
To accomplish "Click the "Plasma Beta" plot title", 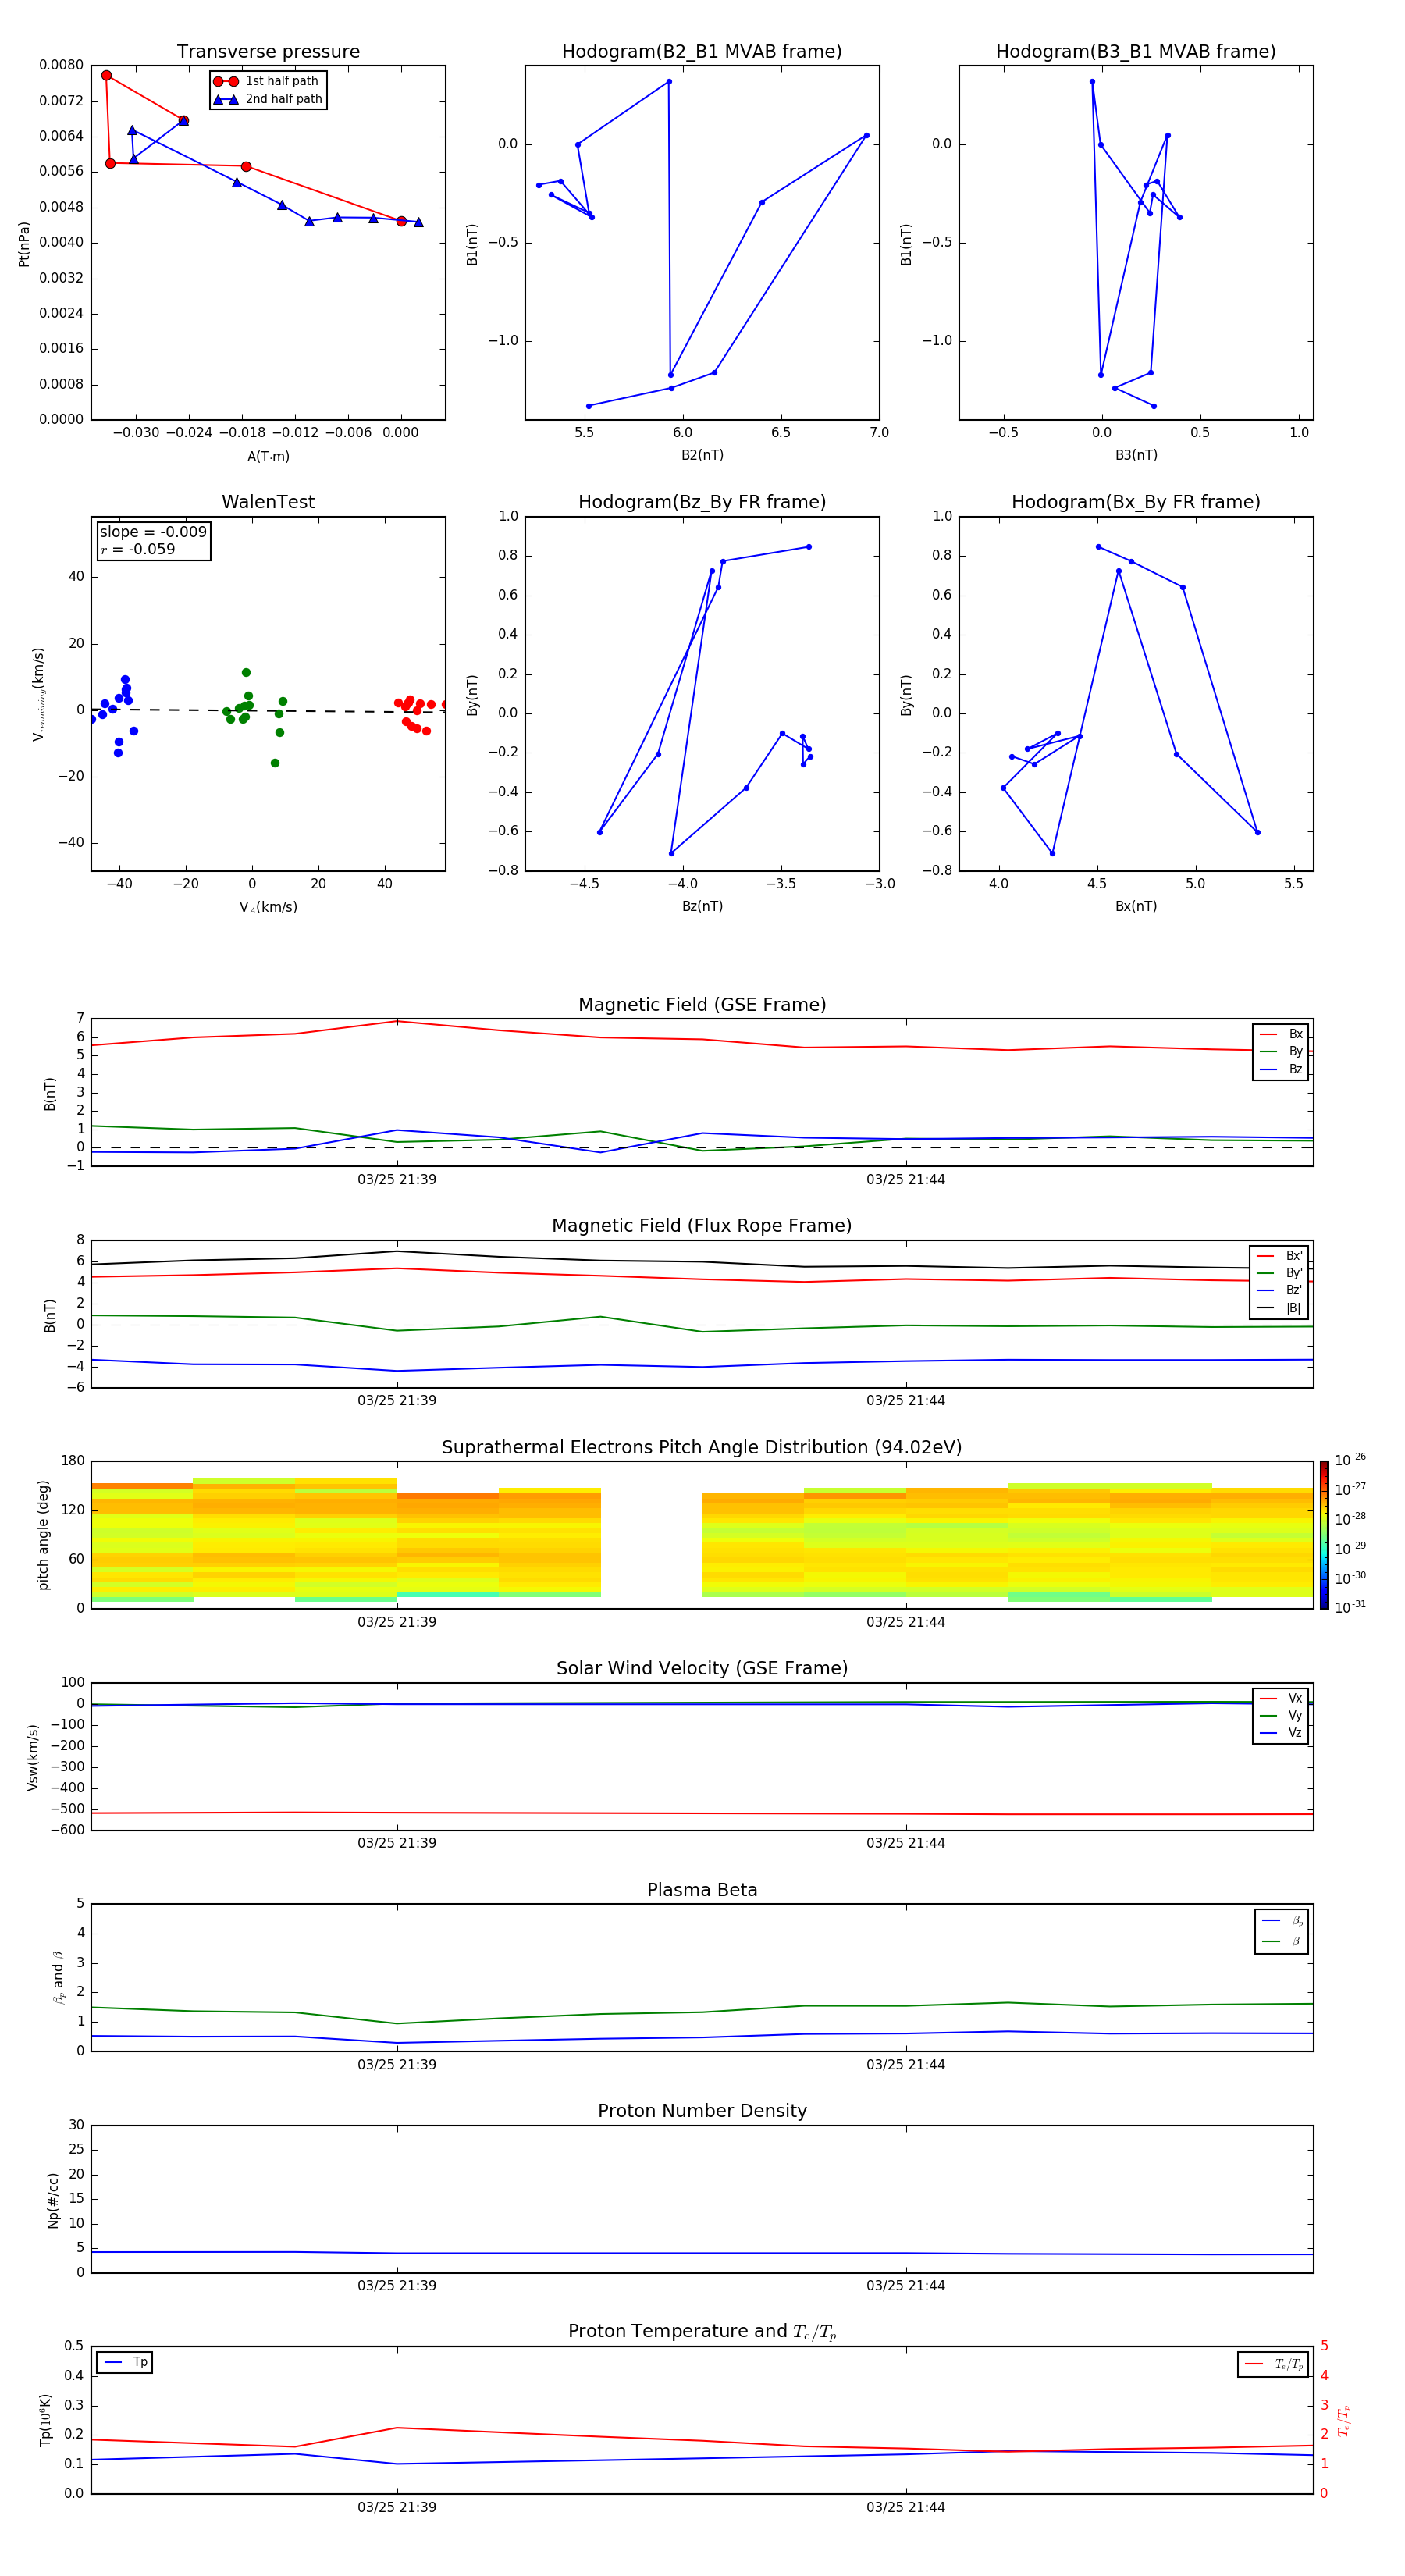I will pos(702,1890).
